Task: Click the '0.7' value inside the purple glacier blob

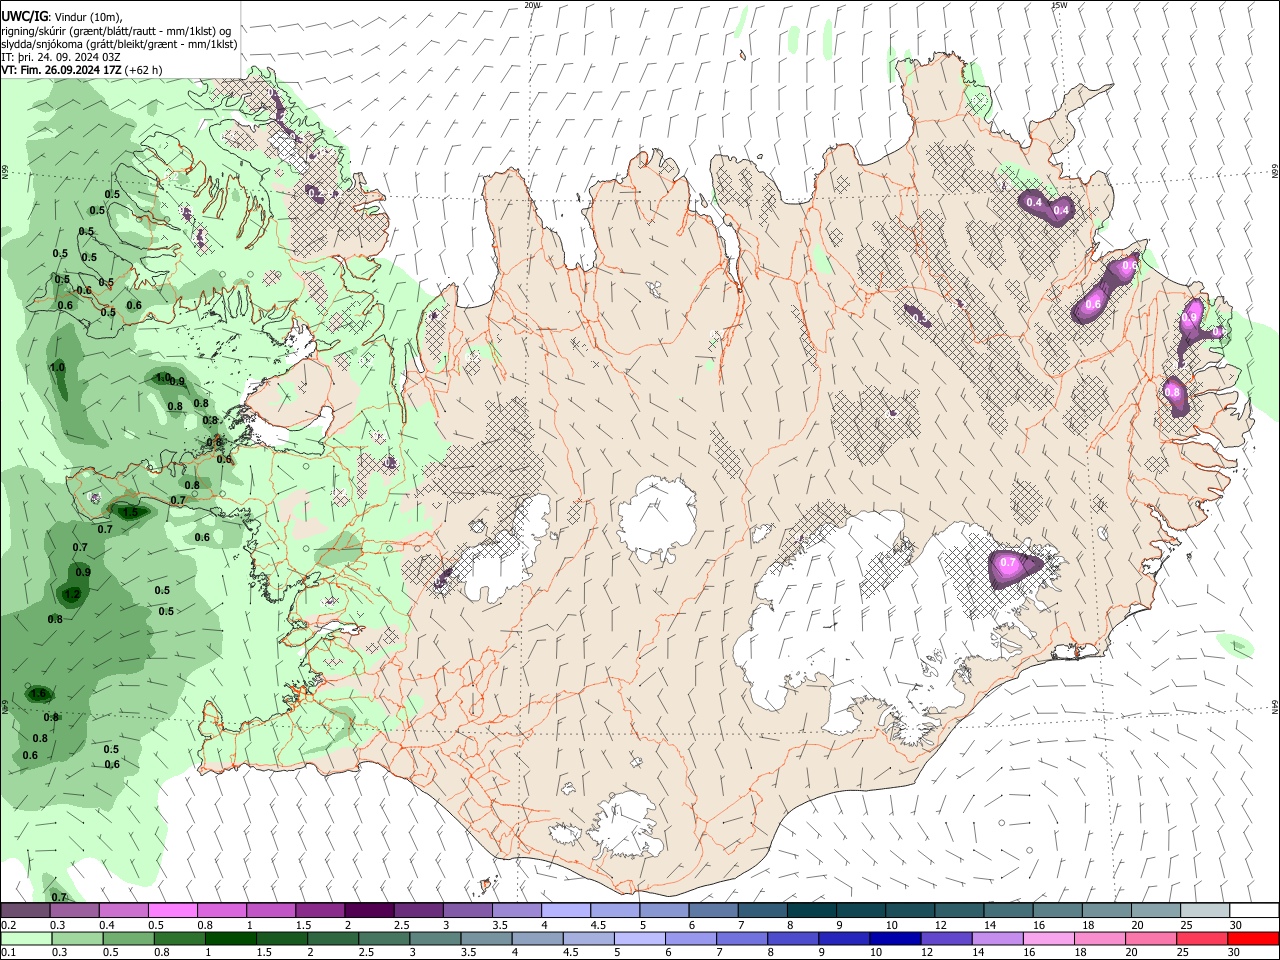Action: 1008,564
